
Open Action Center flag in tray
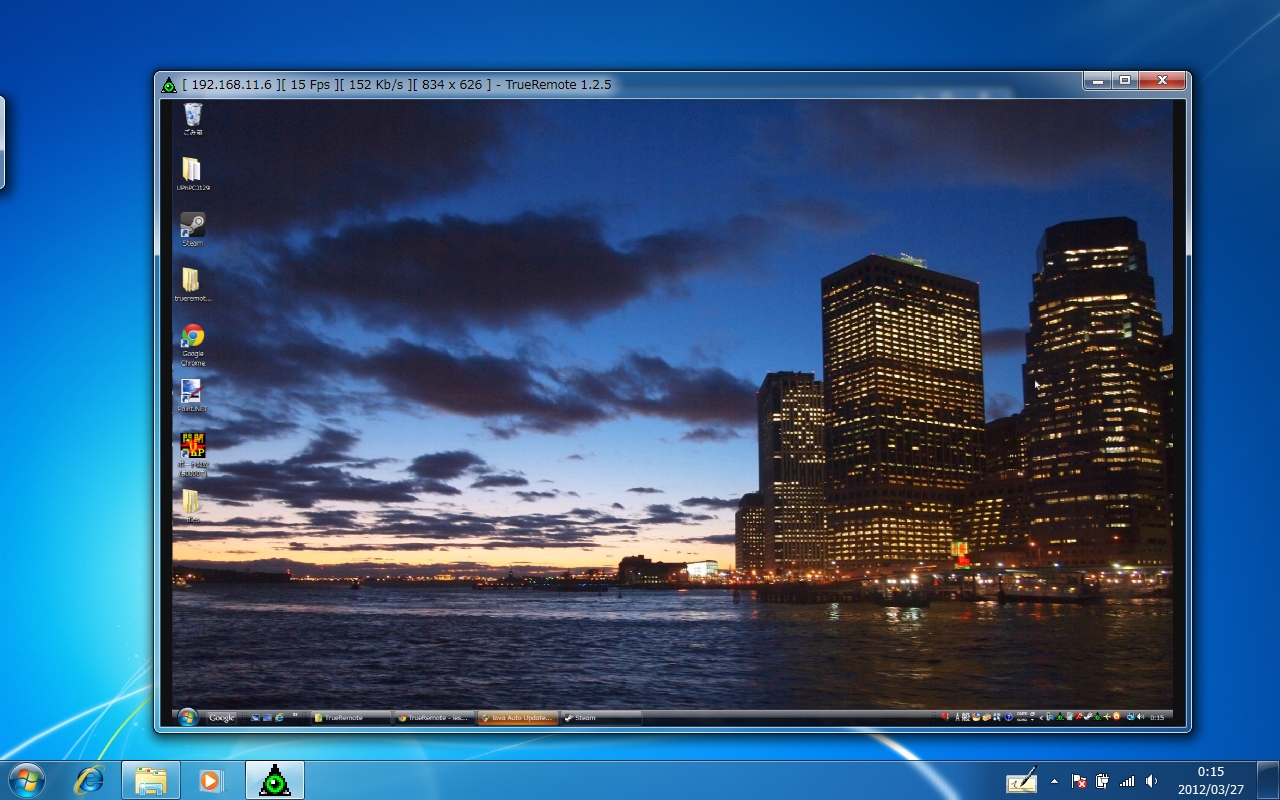(1079, 781)
